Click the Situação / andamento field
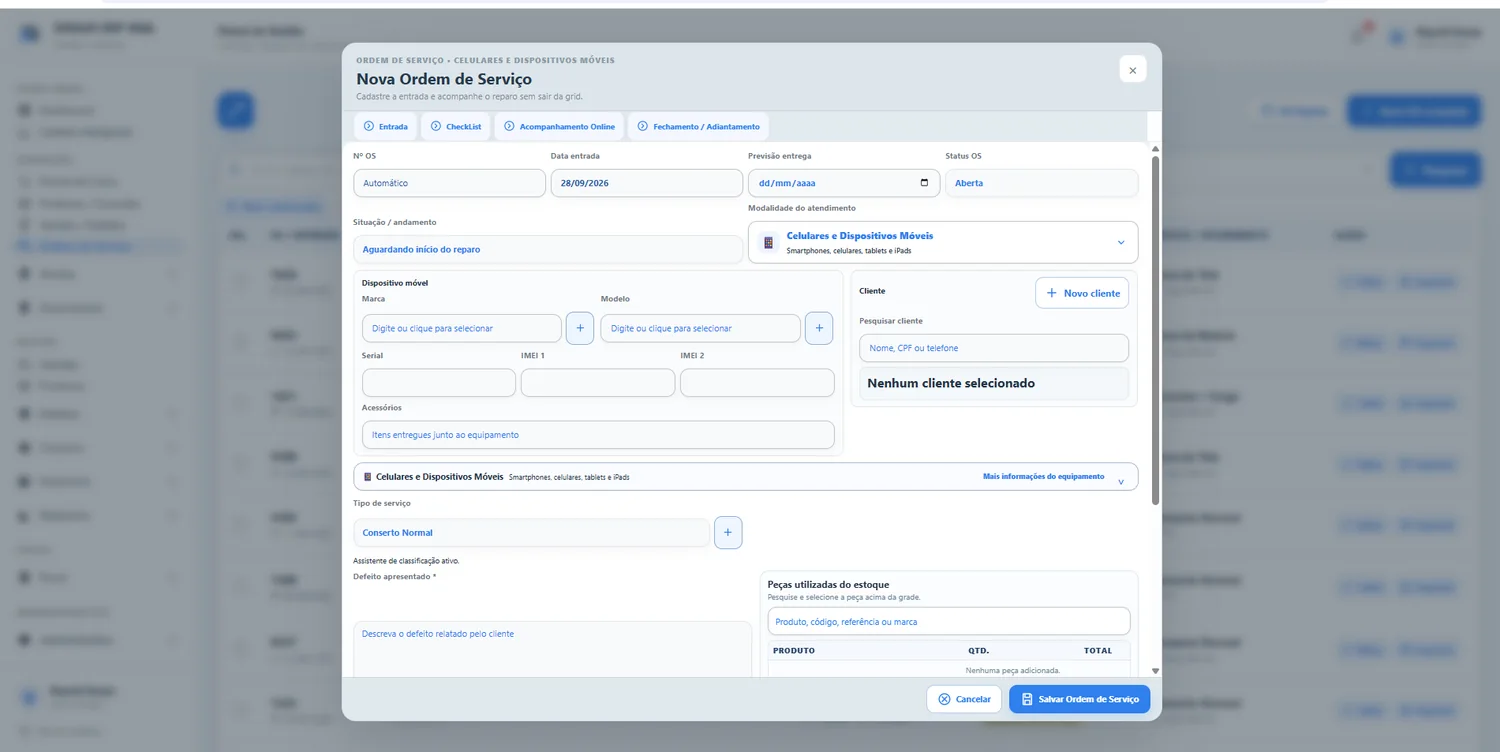 click(548, 249)
